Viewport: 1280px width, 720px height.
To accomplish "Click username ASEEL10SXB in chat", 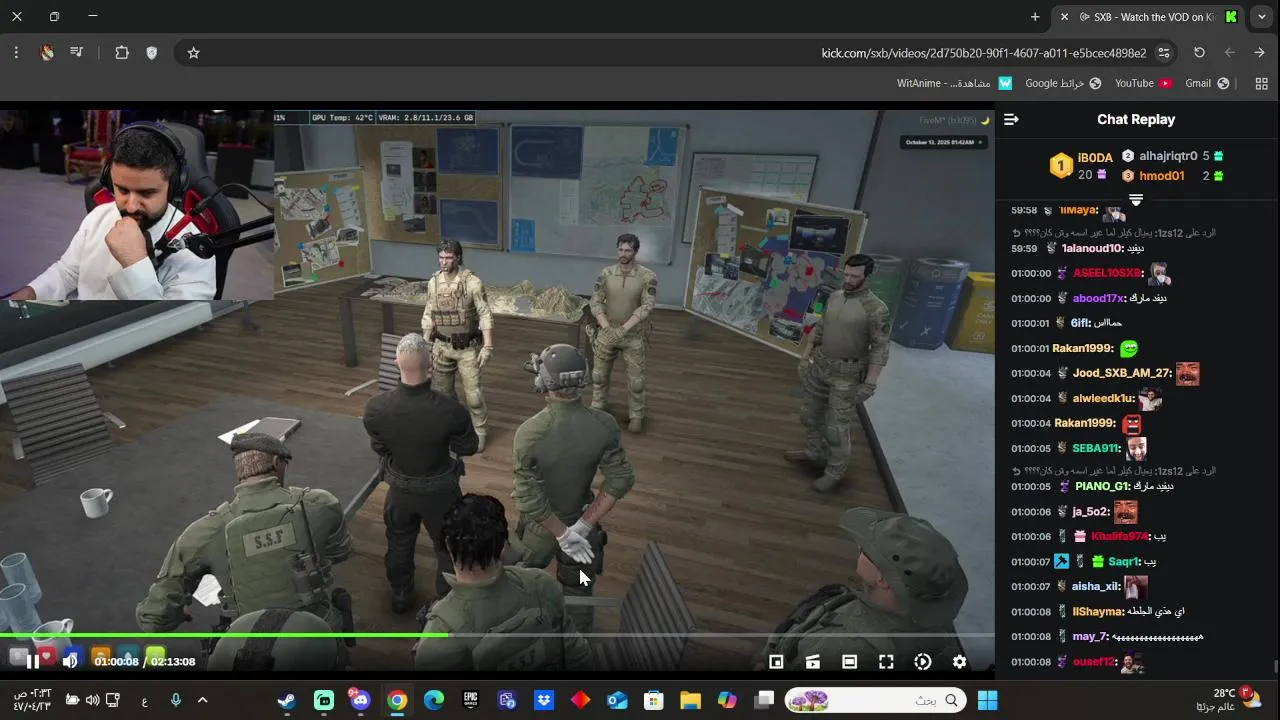I will pyautogui.click(x=1107, y=273).
